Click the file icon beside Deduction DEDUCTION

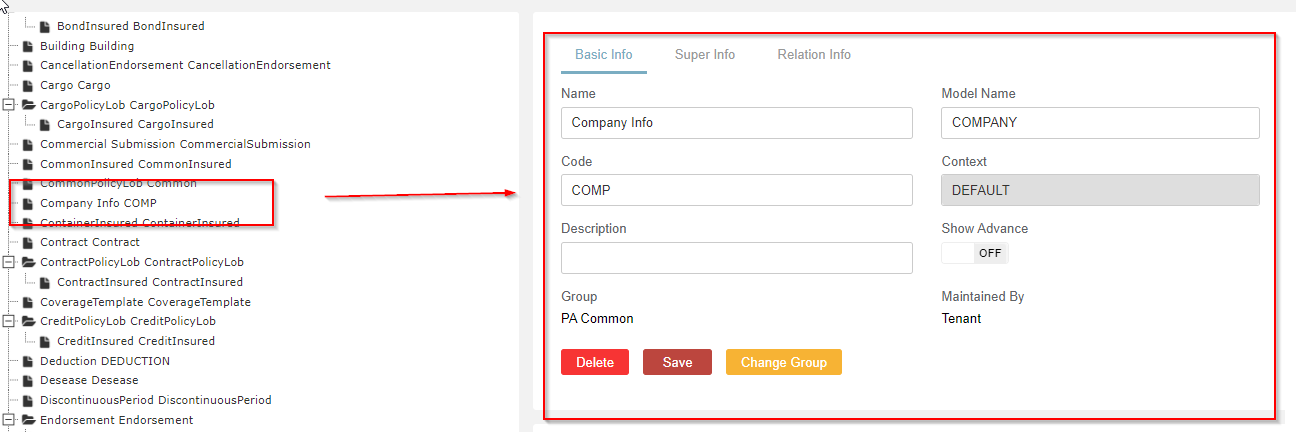pos(28,361)
